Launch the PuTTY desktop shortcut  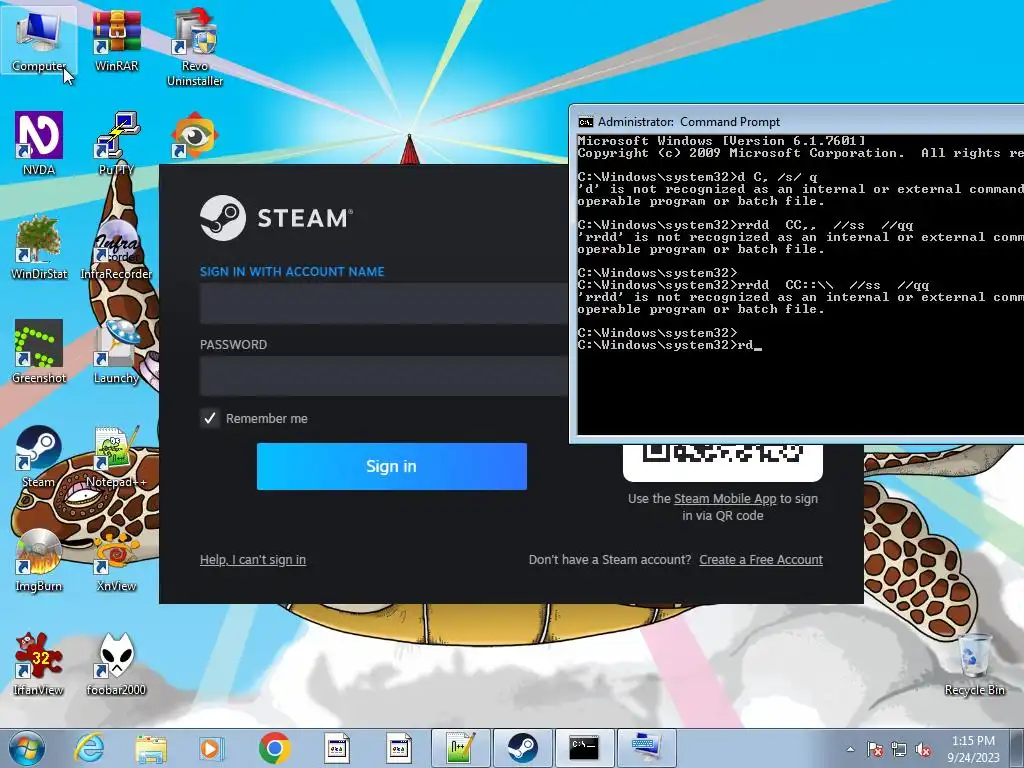click(116, 144)
